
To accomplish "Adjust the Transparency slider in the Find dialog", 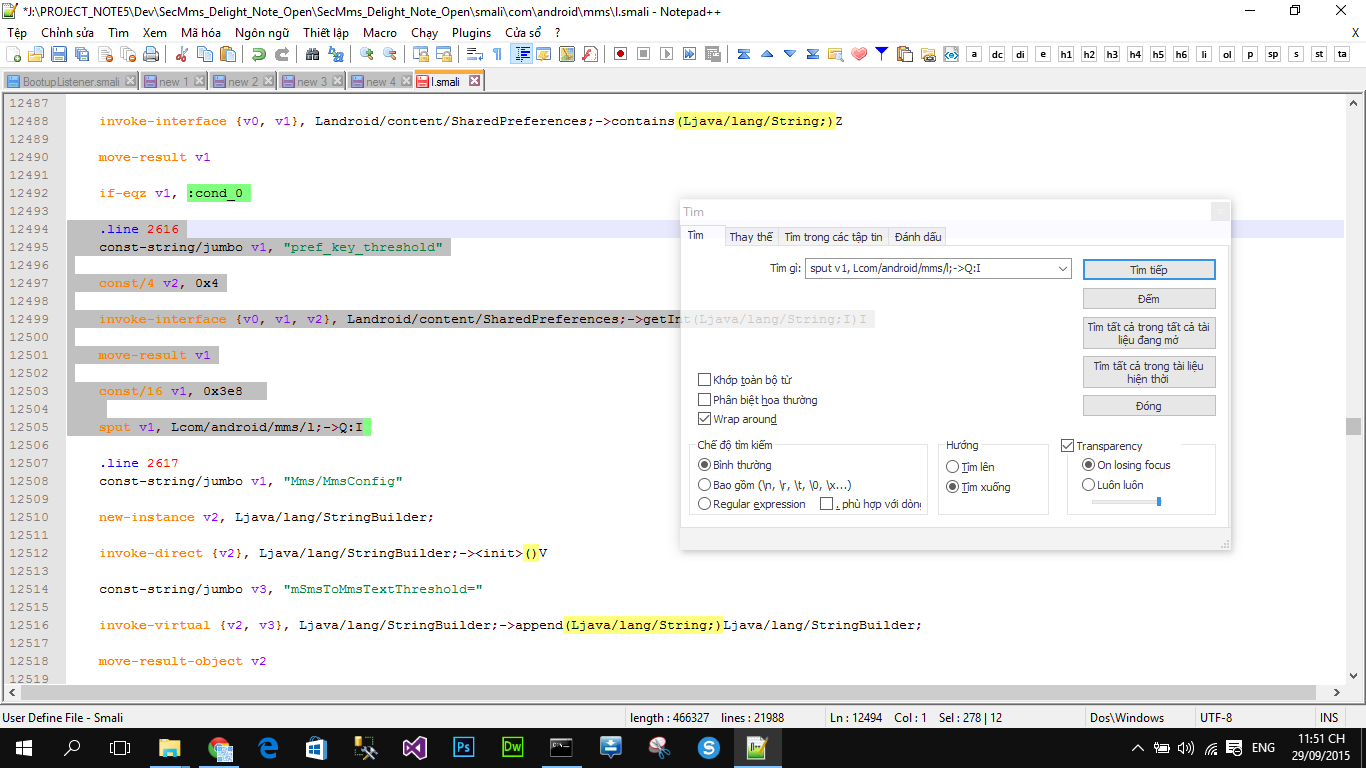I will (x=1158, y=501).
